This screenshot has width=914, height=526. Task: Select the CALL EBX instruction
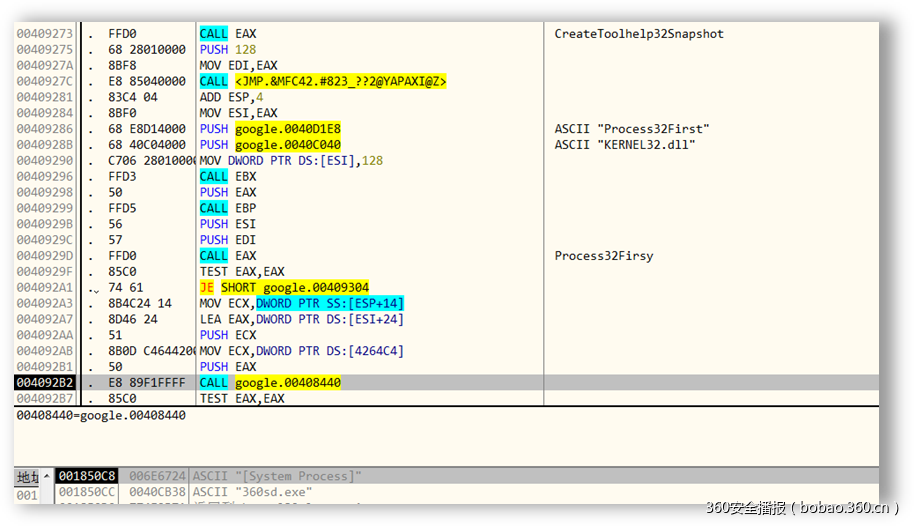228,177
